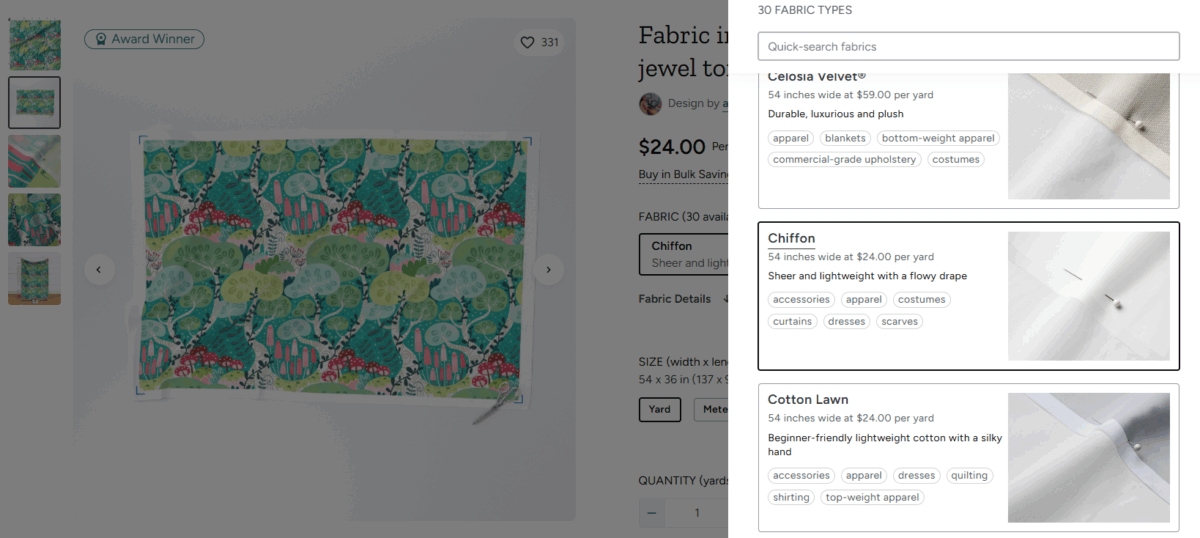Viewport: 1200px width, 538px height.
Task: Click the designer avatar icon
Action: tap(651, 103)
